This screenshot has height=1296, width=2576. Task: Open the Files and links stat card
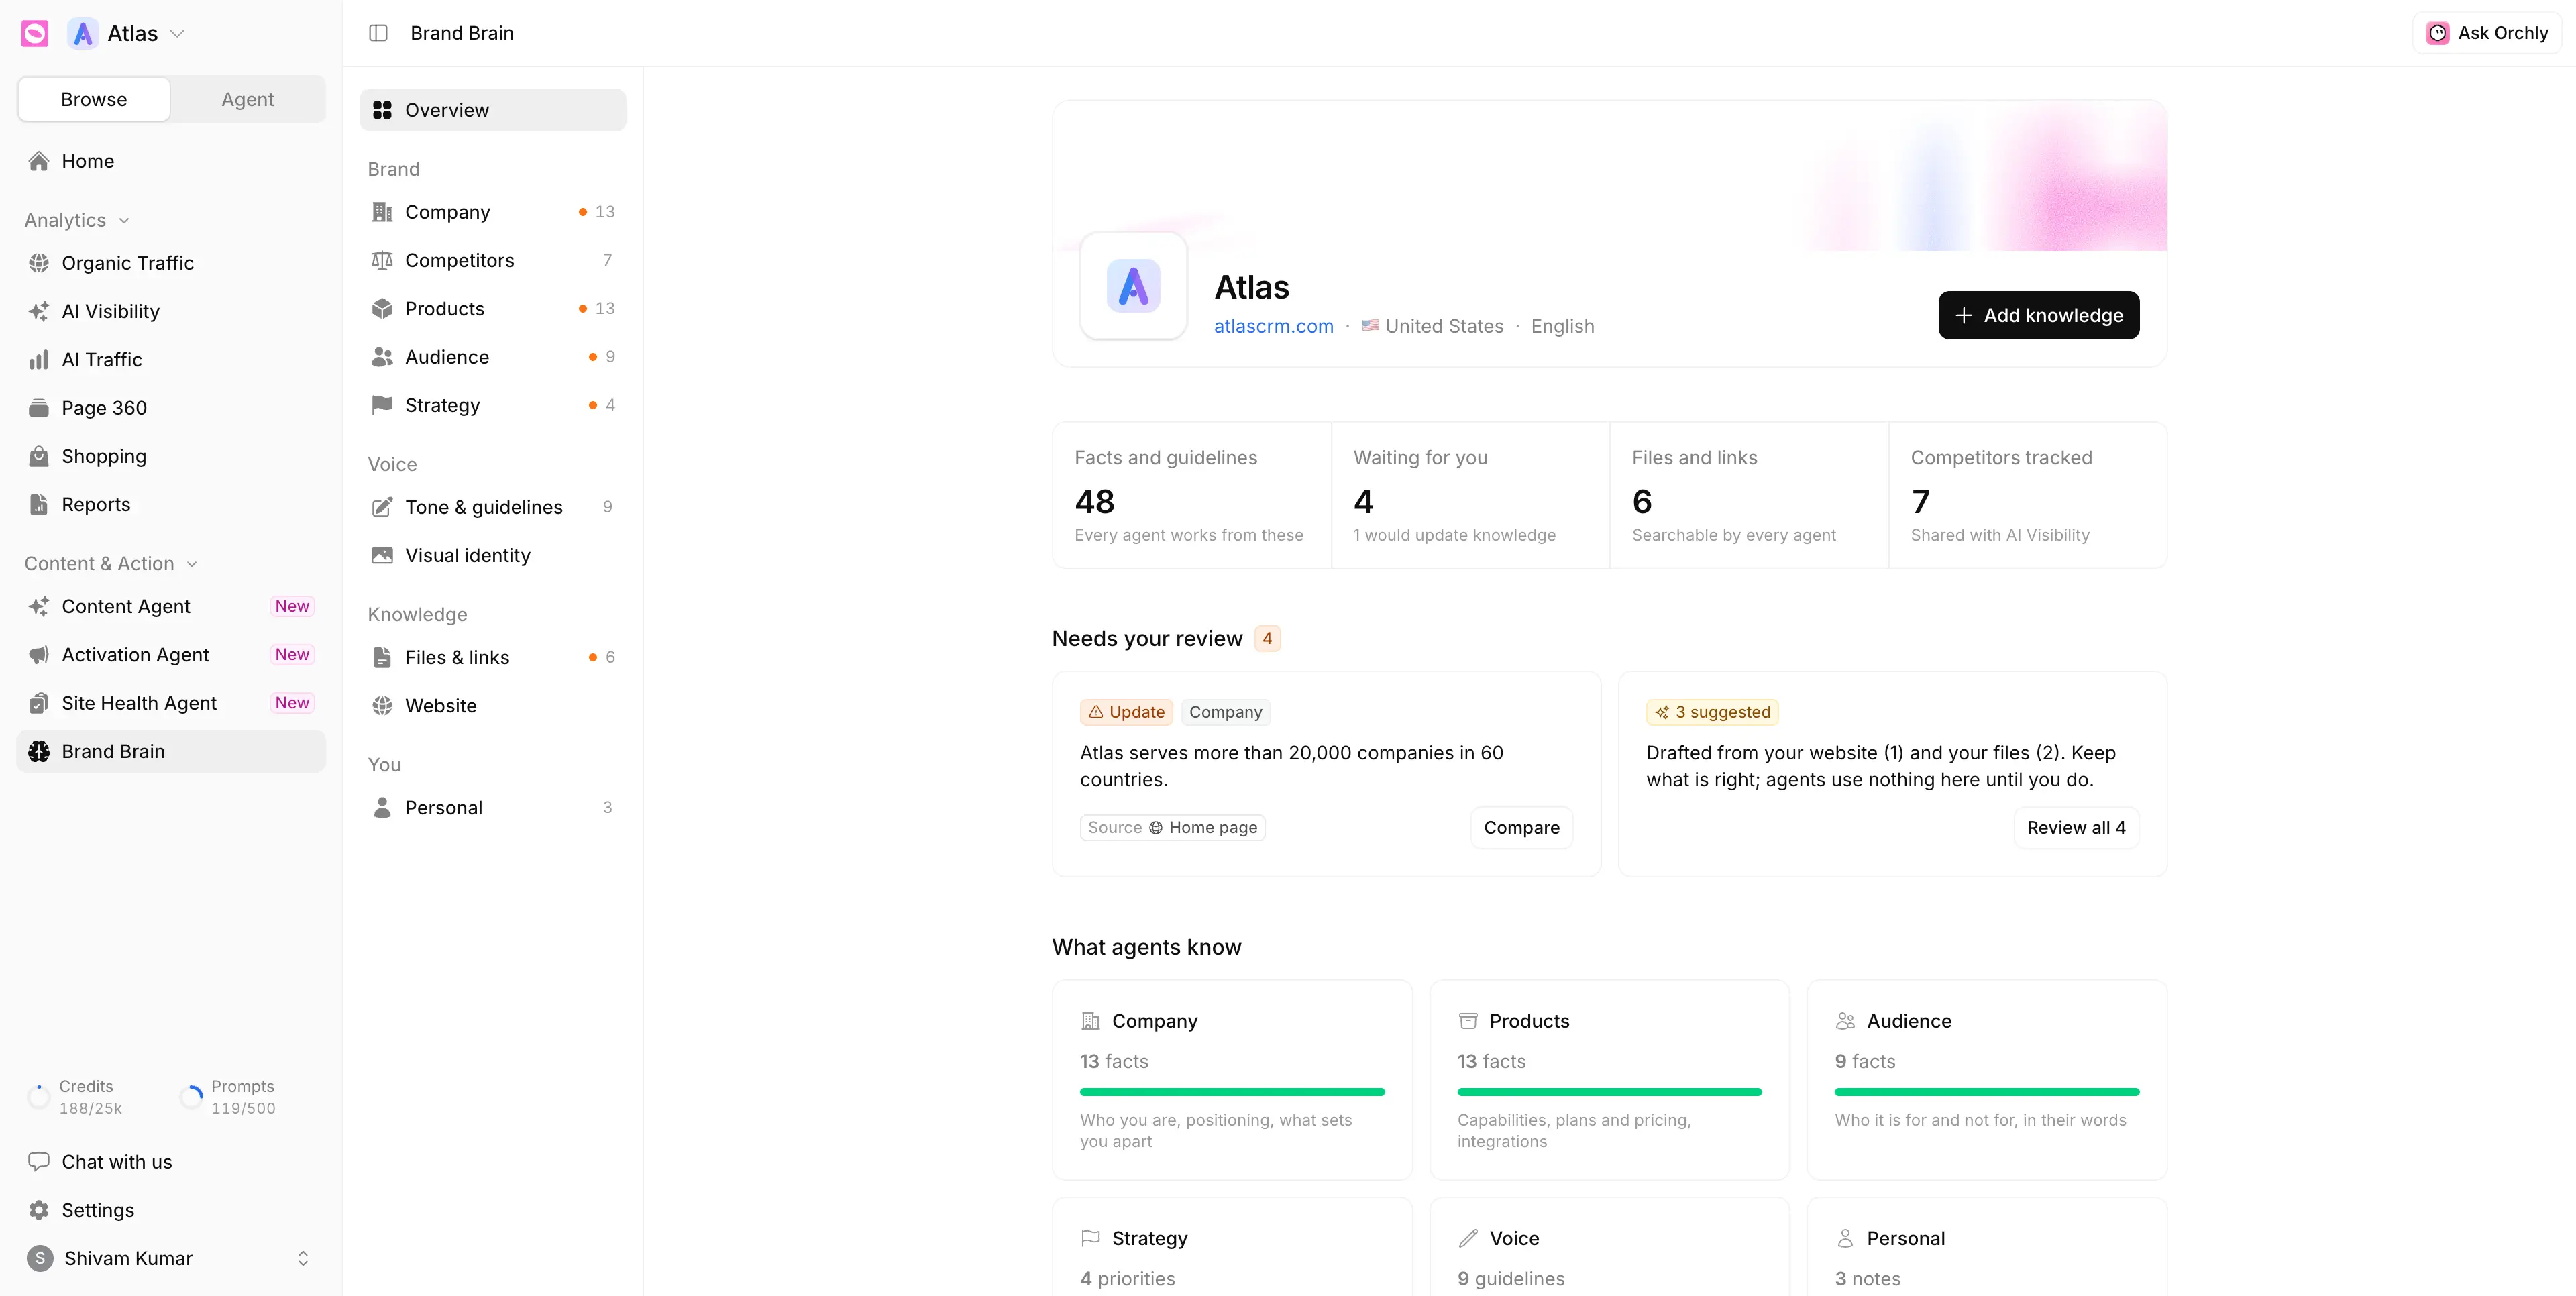tap(1749, 495)
